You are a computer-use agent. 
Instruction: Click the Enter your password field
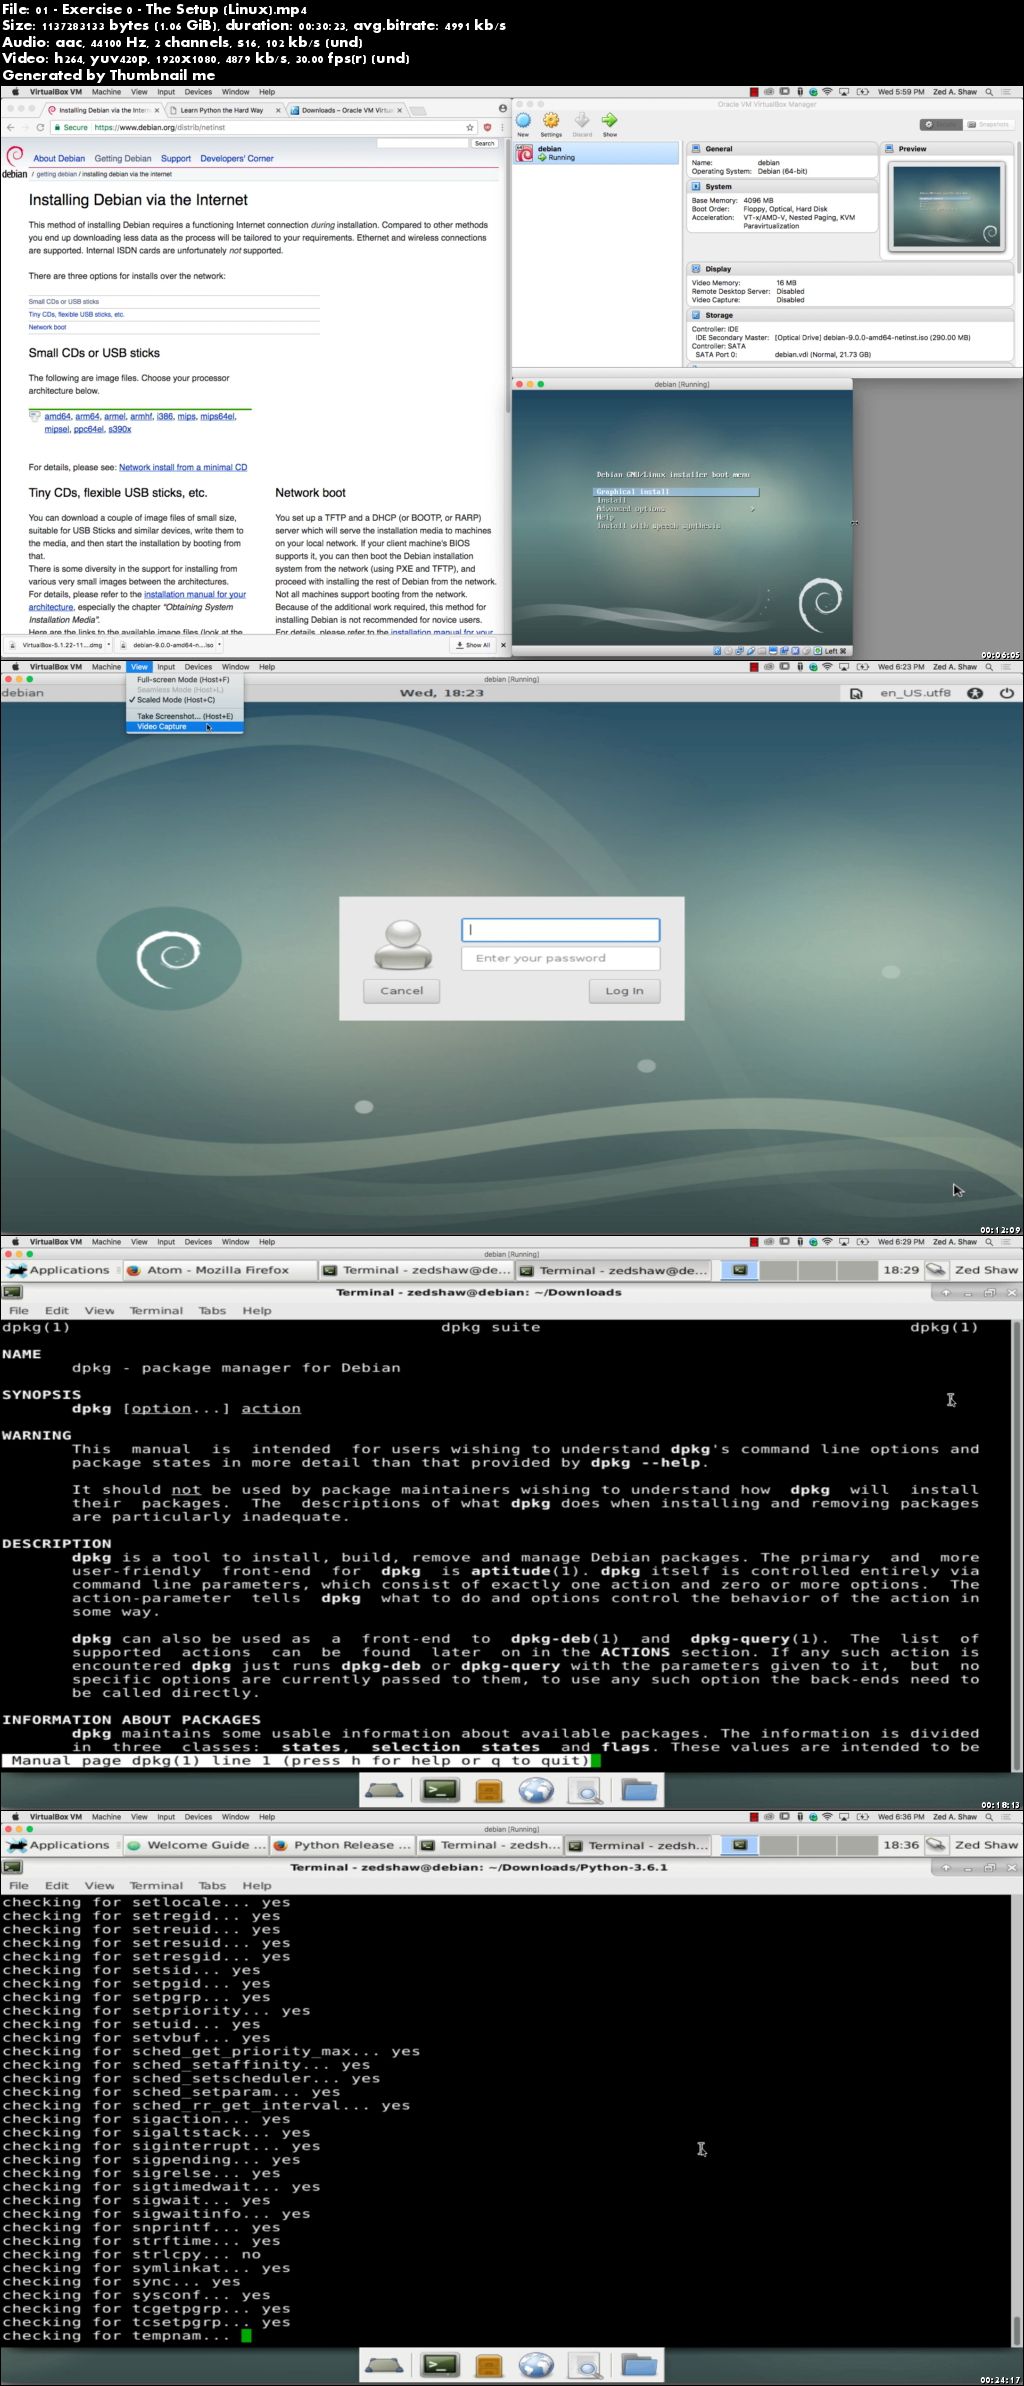560,958
